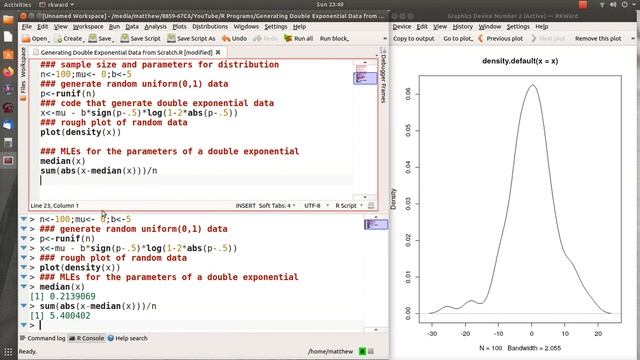Click the clock in top bar
This screenshot has width=640, height=360.
pos(330,4)
